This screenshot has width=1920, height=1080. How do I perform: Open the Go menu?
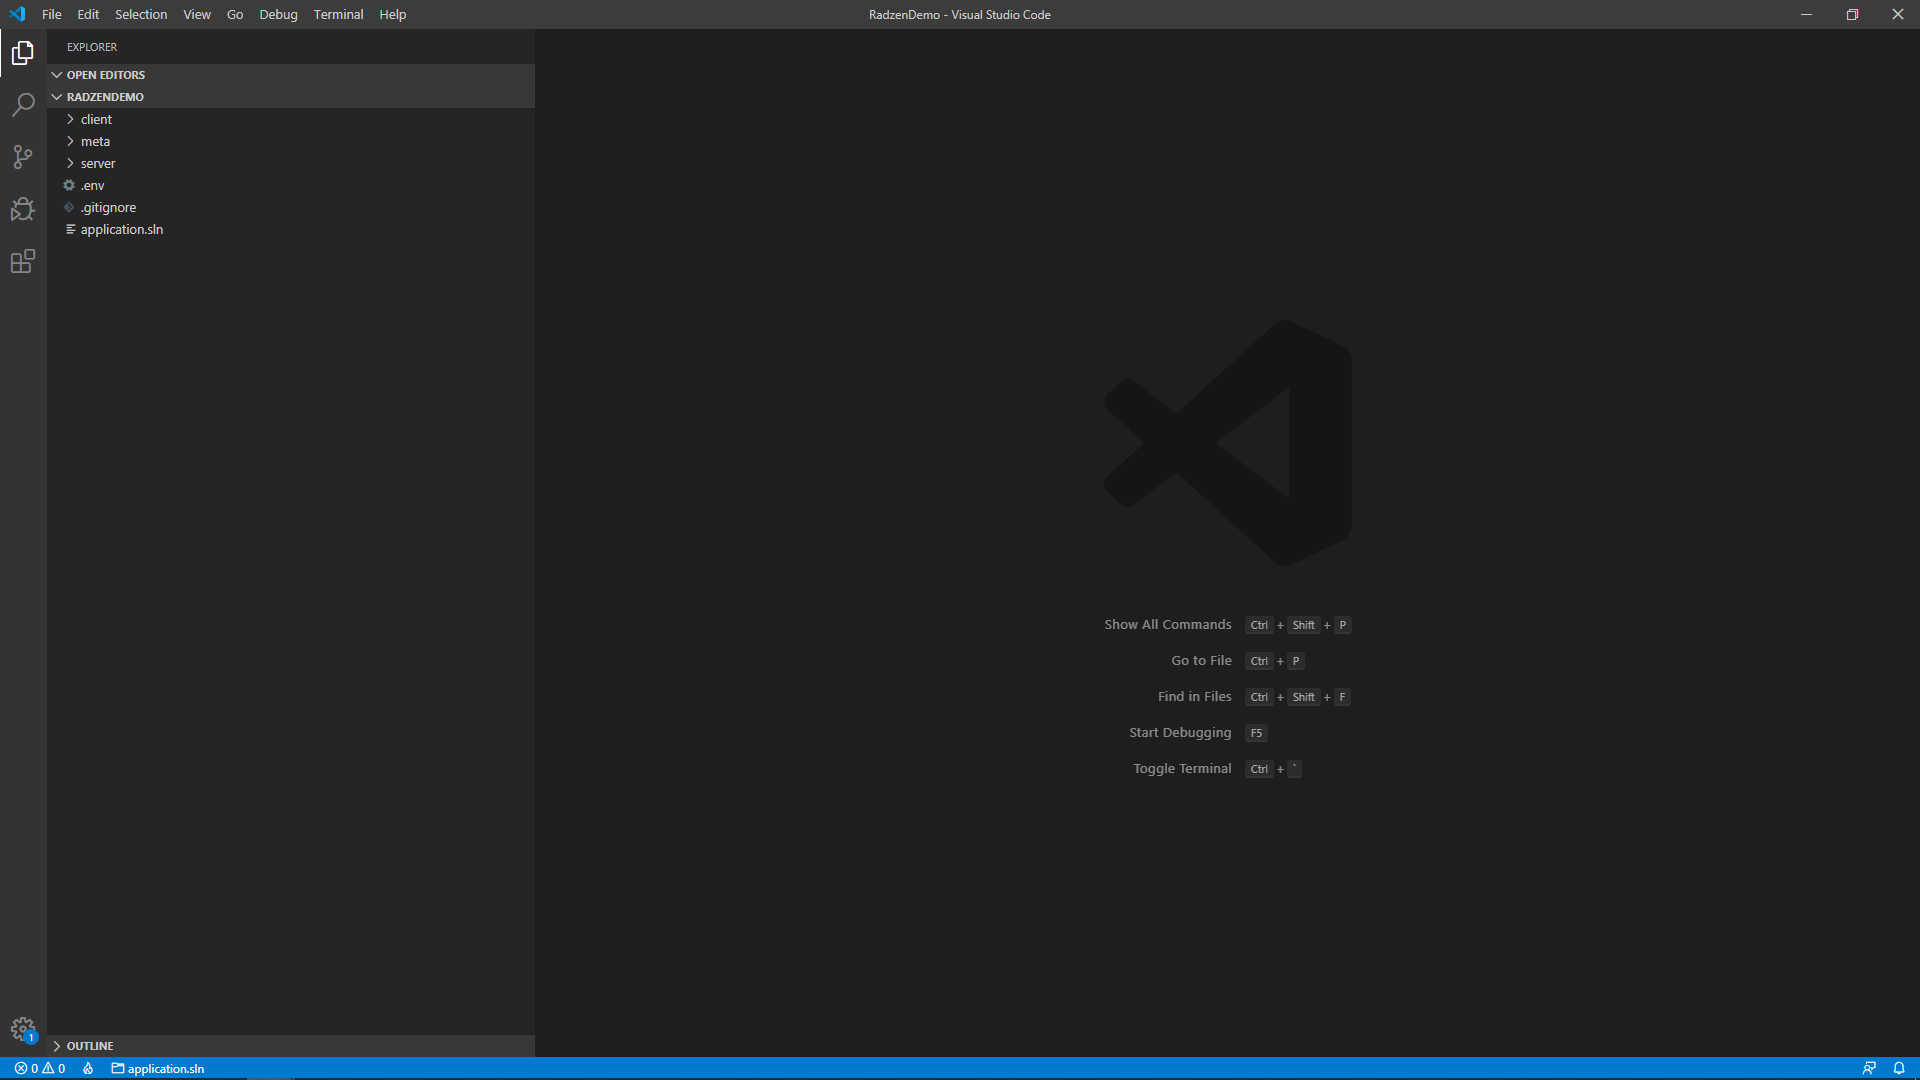click(235, 14)
